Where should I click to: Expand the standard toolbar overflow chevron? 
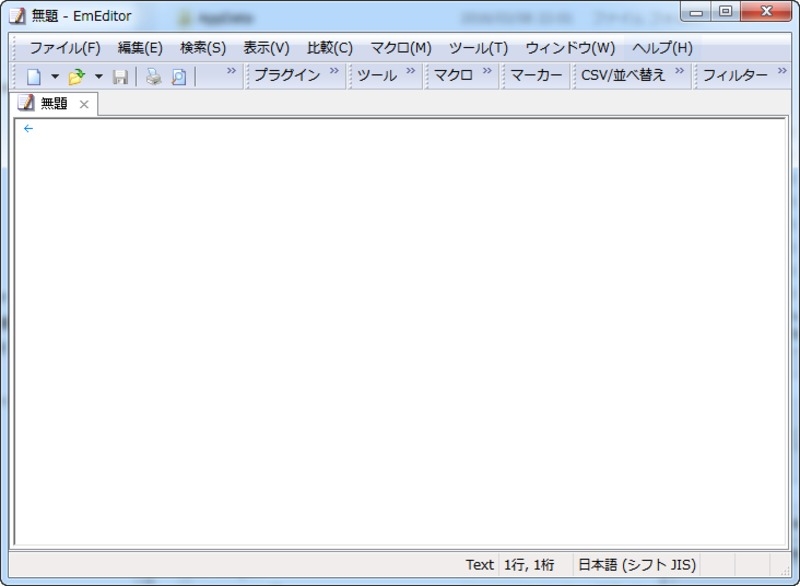[232, 70]
